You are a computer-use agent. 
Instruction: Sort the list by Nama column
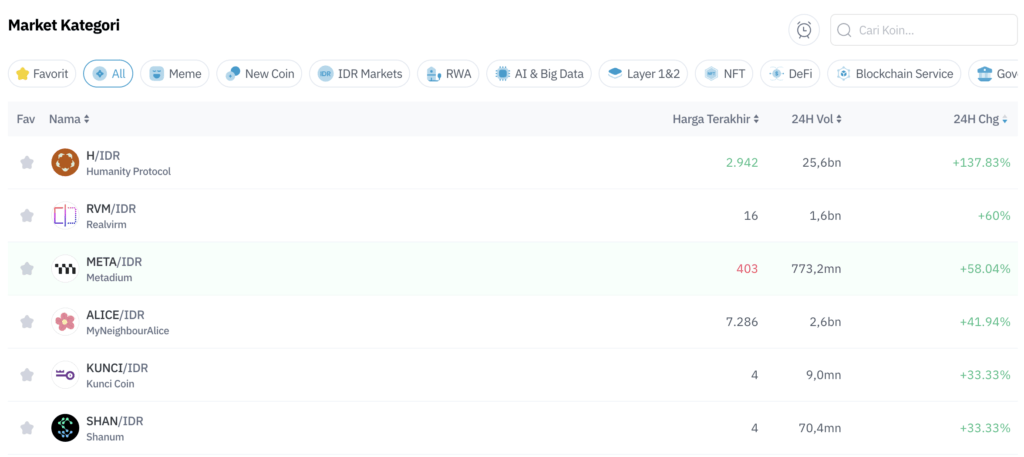pos(69,119)
